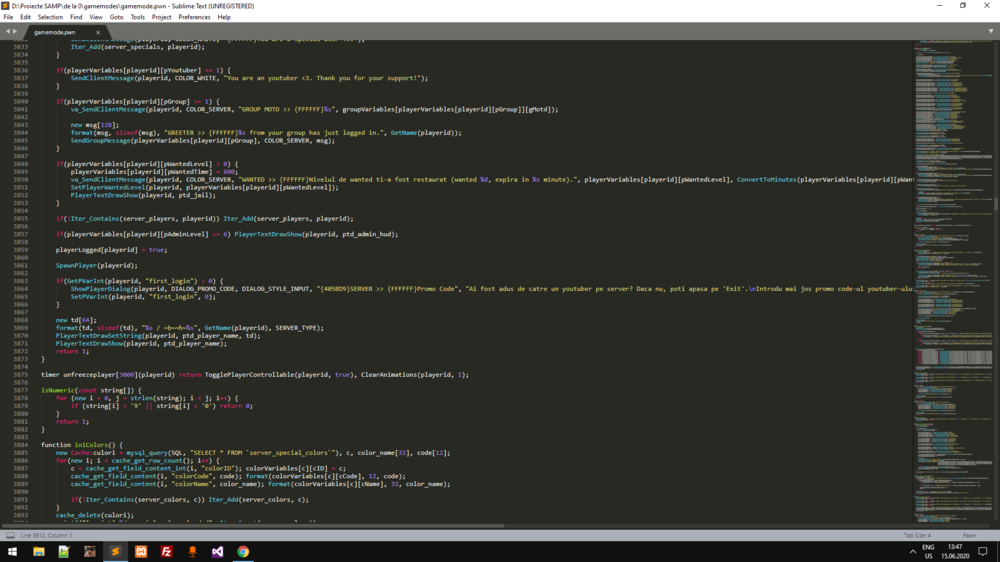The image size is (1000, 562).
Task: Go to next tab arrow
Action: click(x=15, y=31)
